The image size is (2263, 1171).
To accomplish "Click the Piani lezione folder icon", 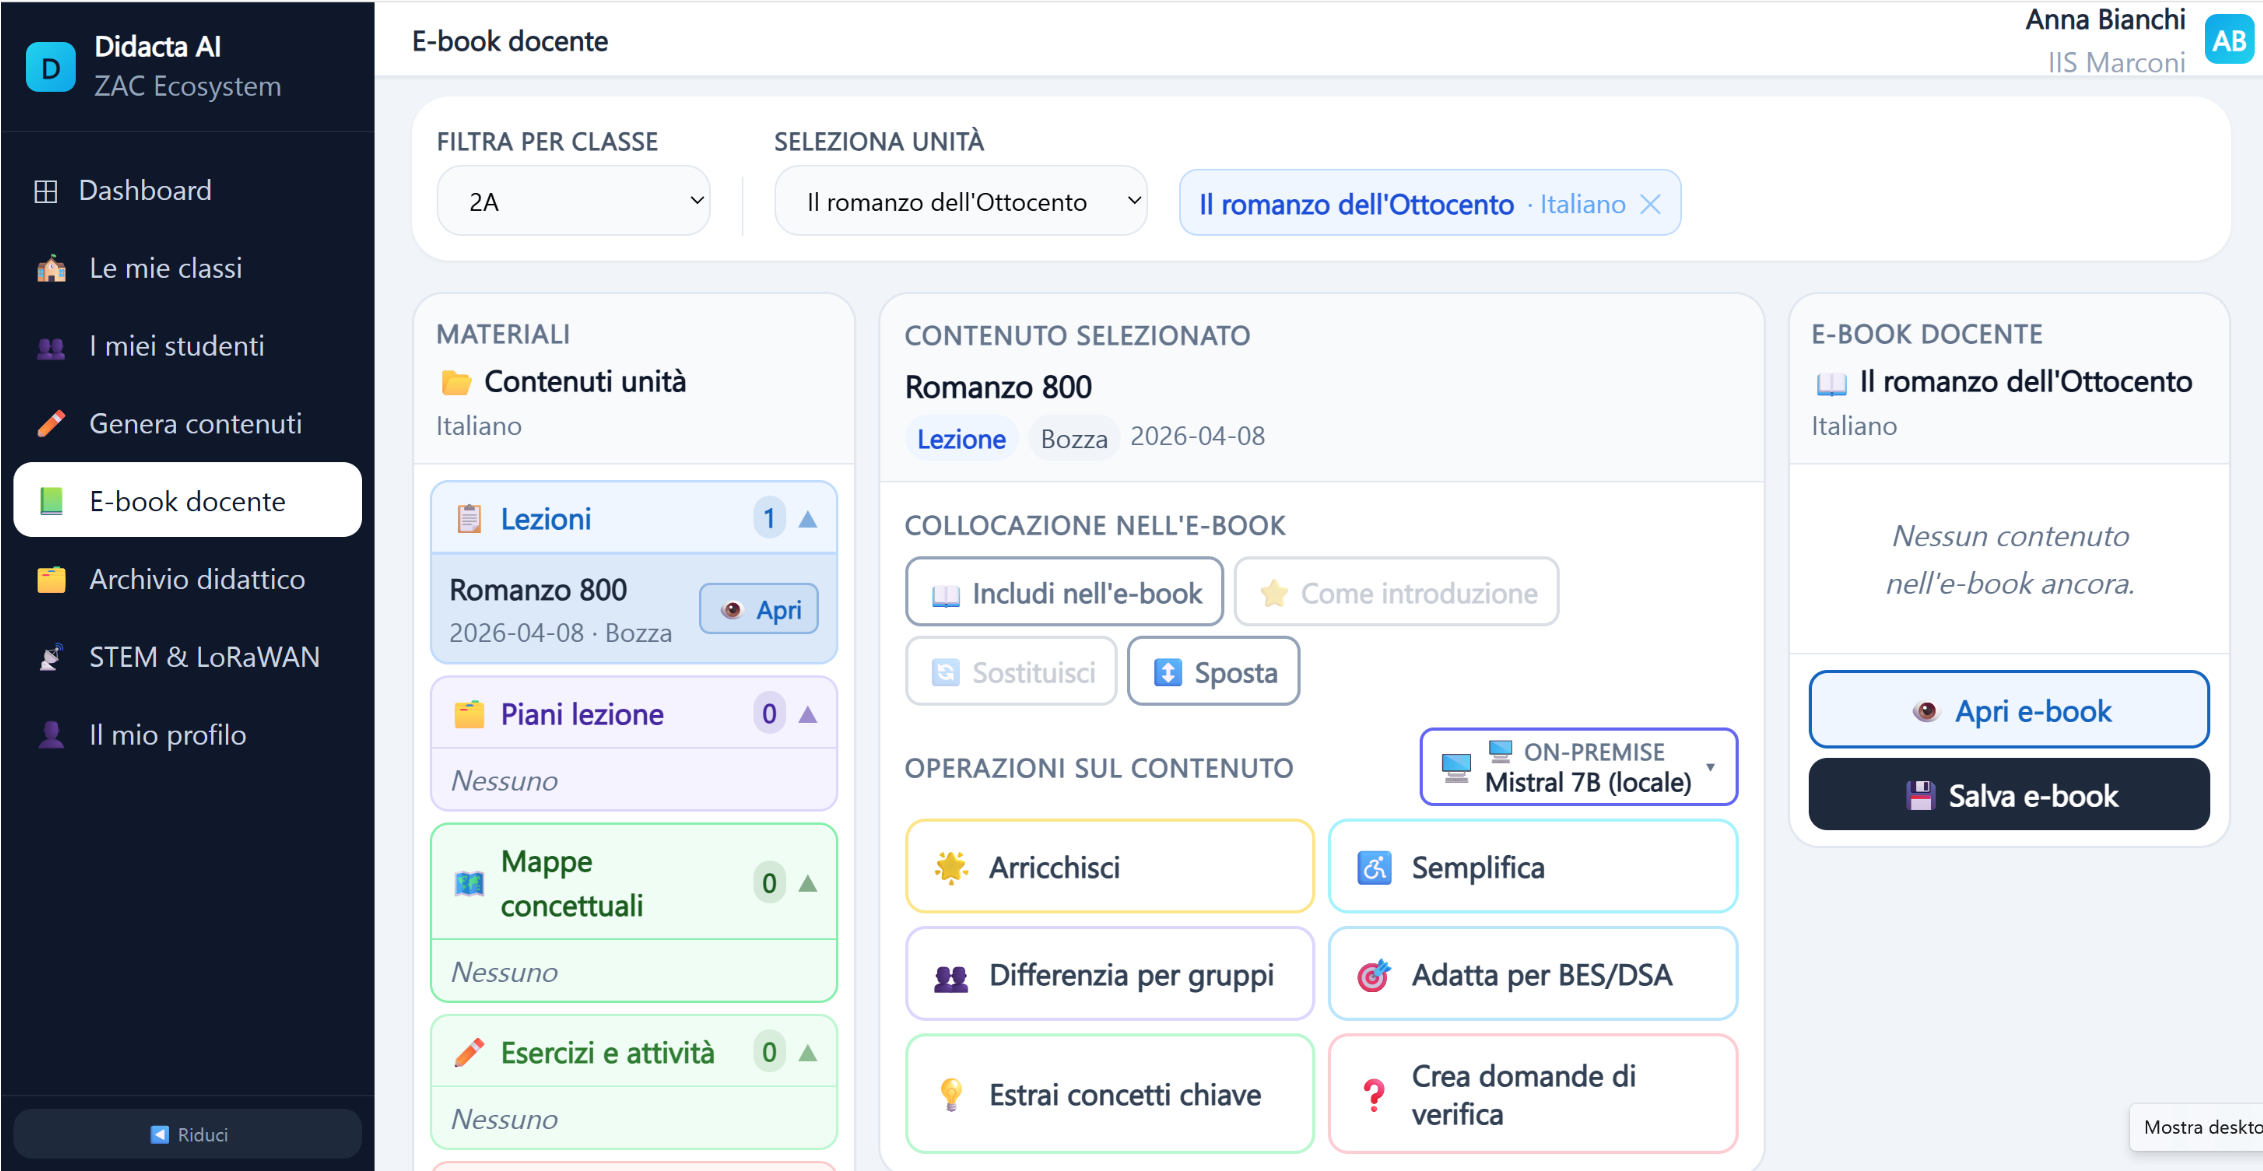I will 469,714.
